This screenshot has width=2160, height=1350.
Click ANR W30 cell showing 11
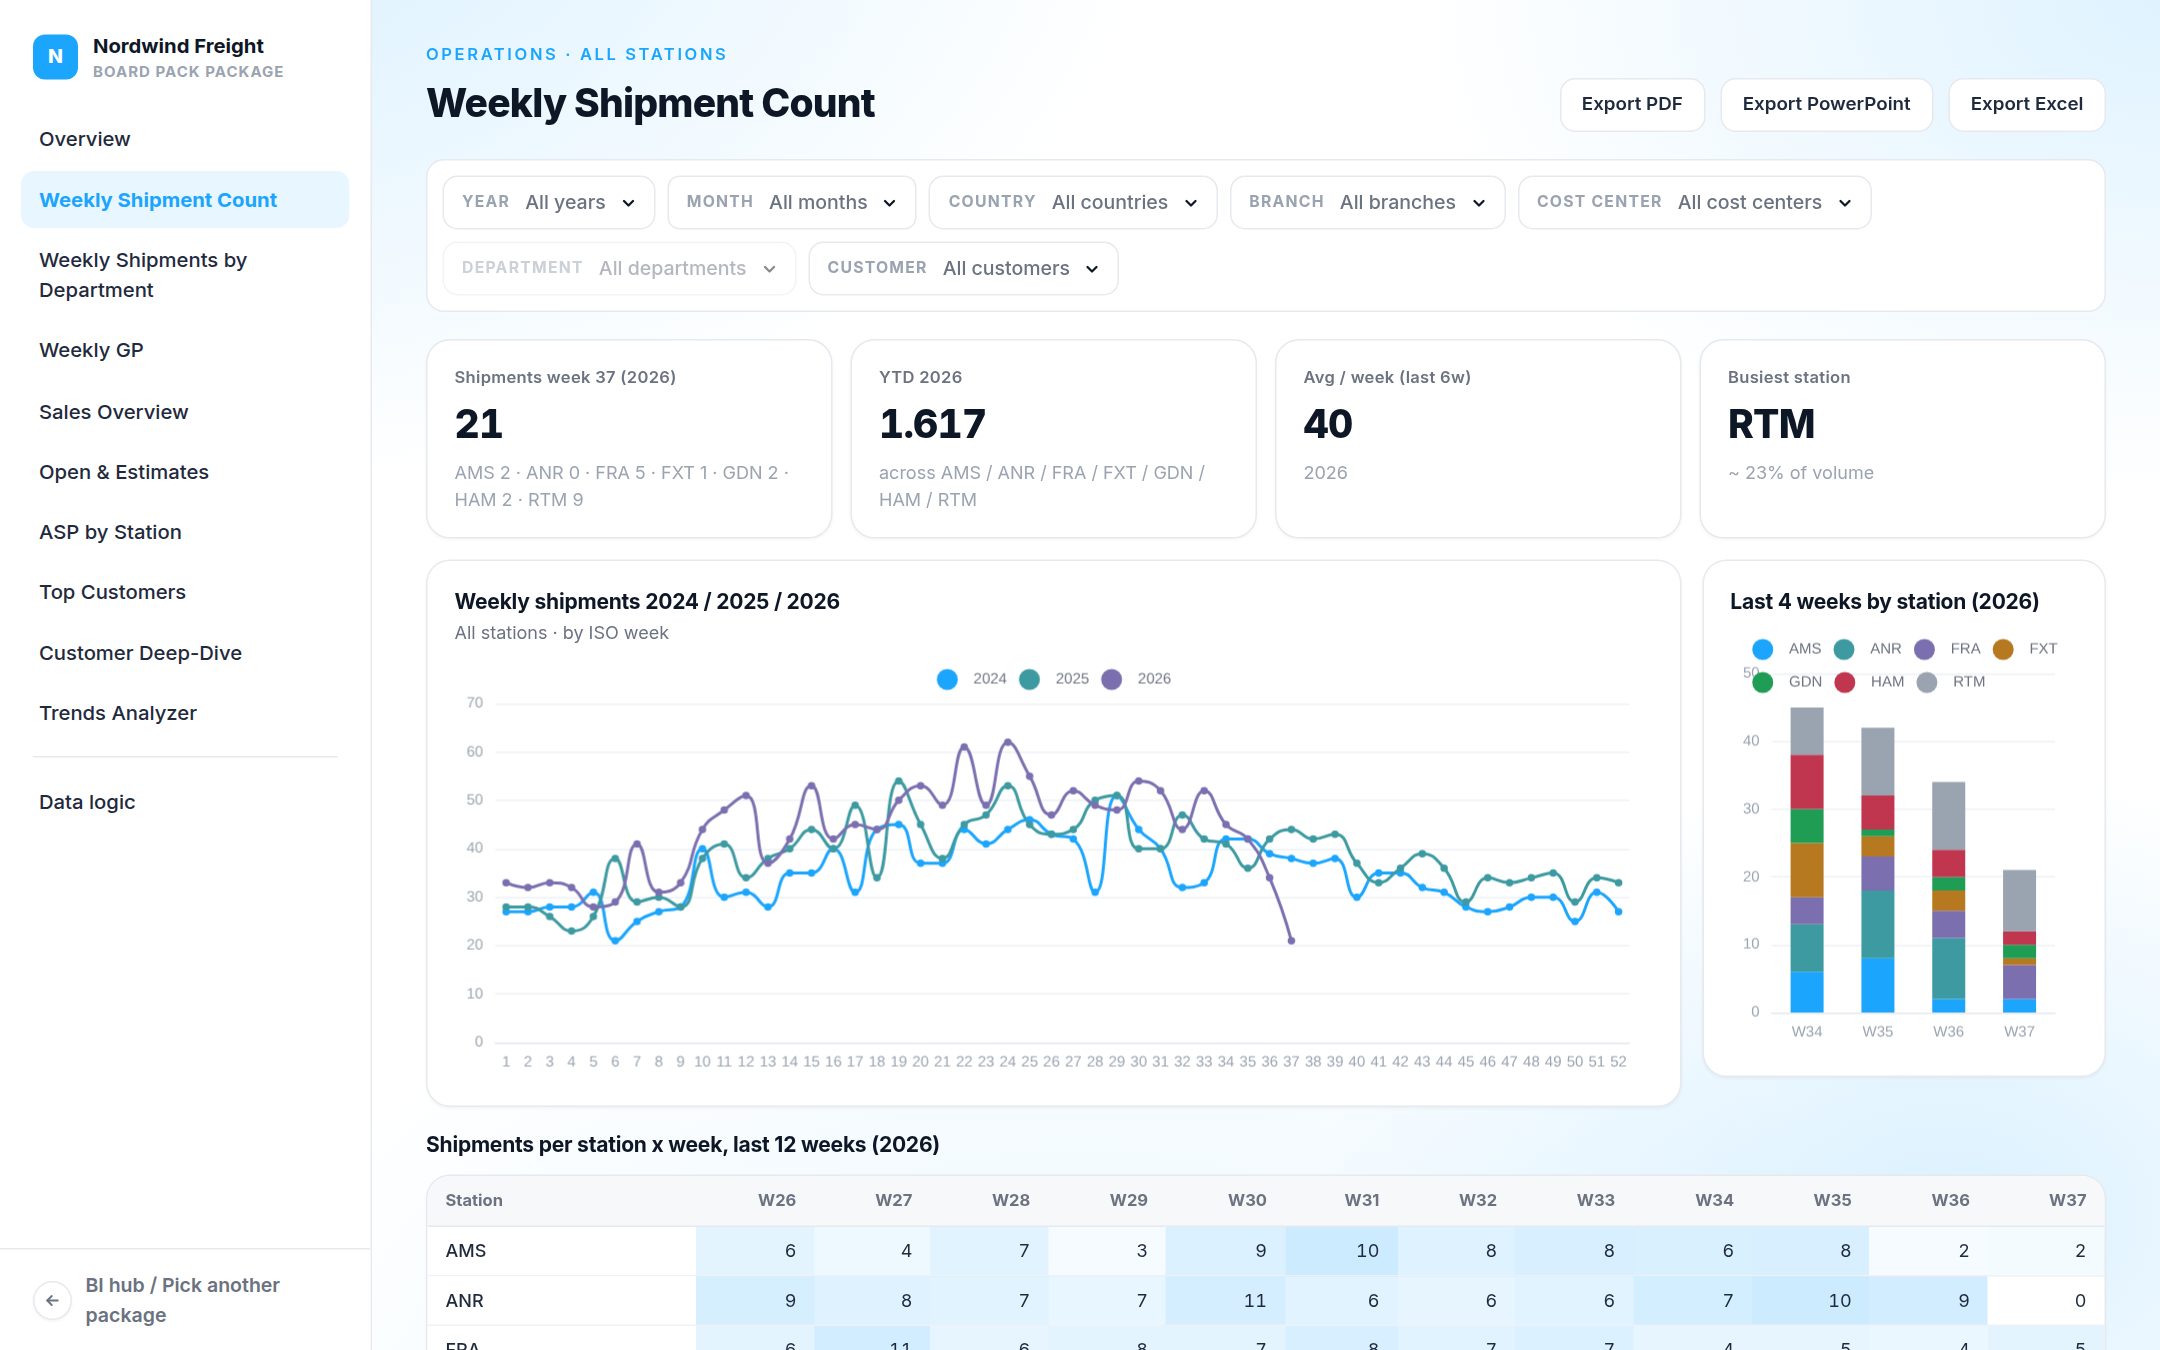[1225, 1301]
